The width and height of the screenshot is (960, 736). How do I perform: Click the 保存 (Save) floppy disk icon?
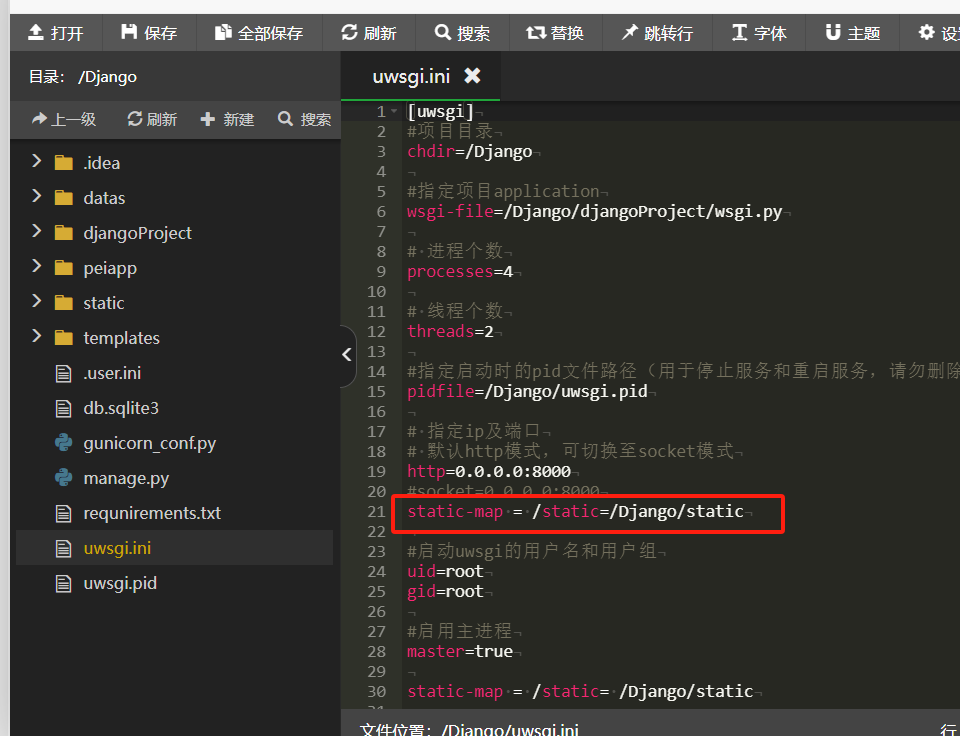pos(129,32)
